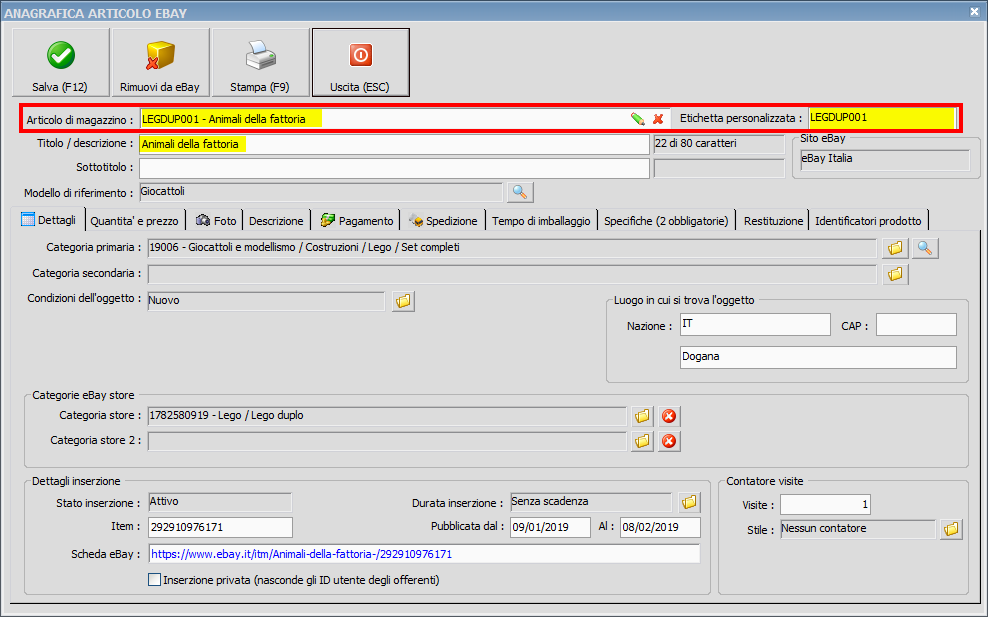Open folder picker for Condizioni dell'oggetto
The width and height of the screenshot is (988, 617).
(403, 301)
